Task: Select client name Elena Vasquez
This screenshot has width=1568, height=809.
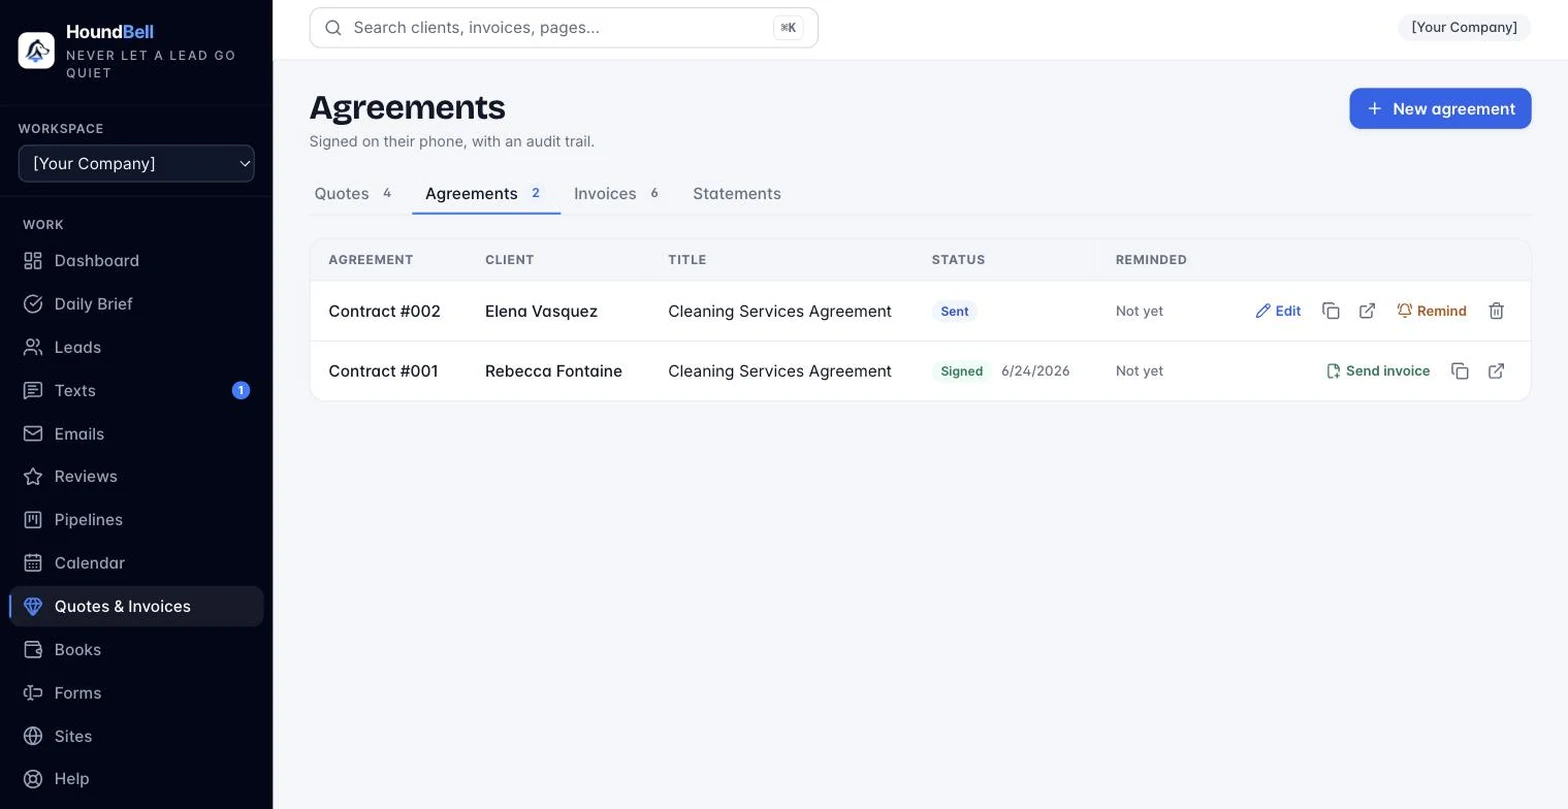Action: (x=541, y=311)
